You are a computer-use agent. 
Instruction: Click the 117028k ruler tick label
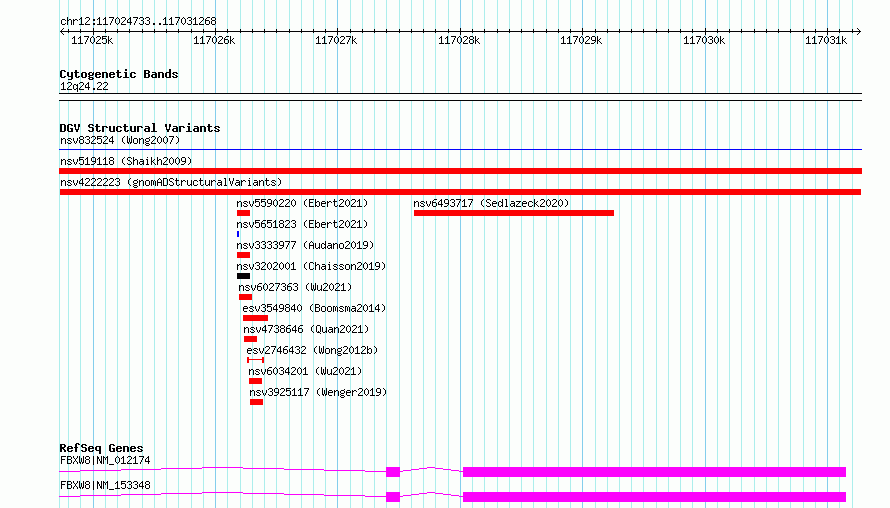(x=459, y=40)
